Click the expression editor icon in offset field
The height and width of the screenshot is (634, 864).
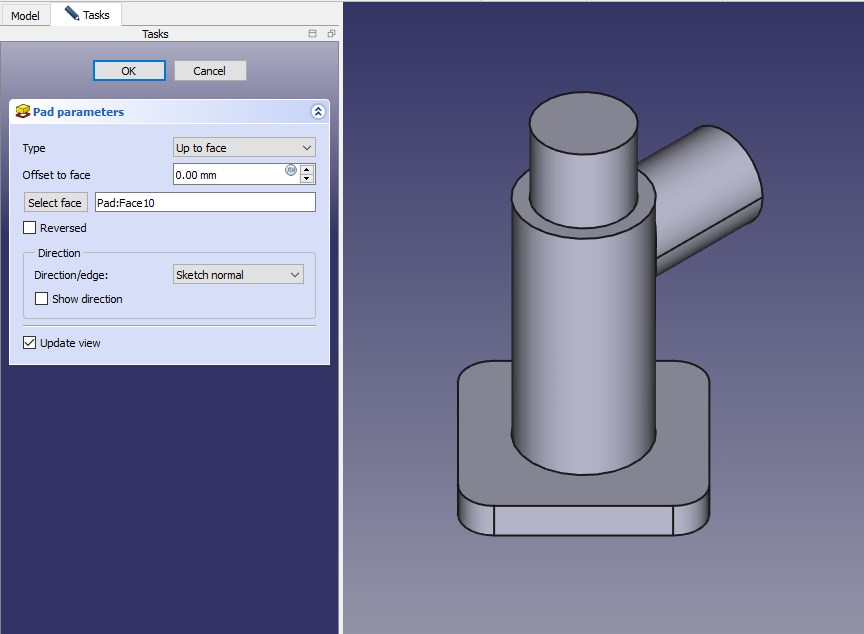pyautogui.click(x=291, y=170)
